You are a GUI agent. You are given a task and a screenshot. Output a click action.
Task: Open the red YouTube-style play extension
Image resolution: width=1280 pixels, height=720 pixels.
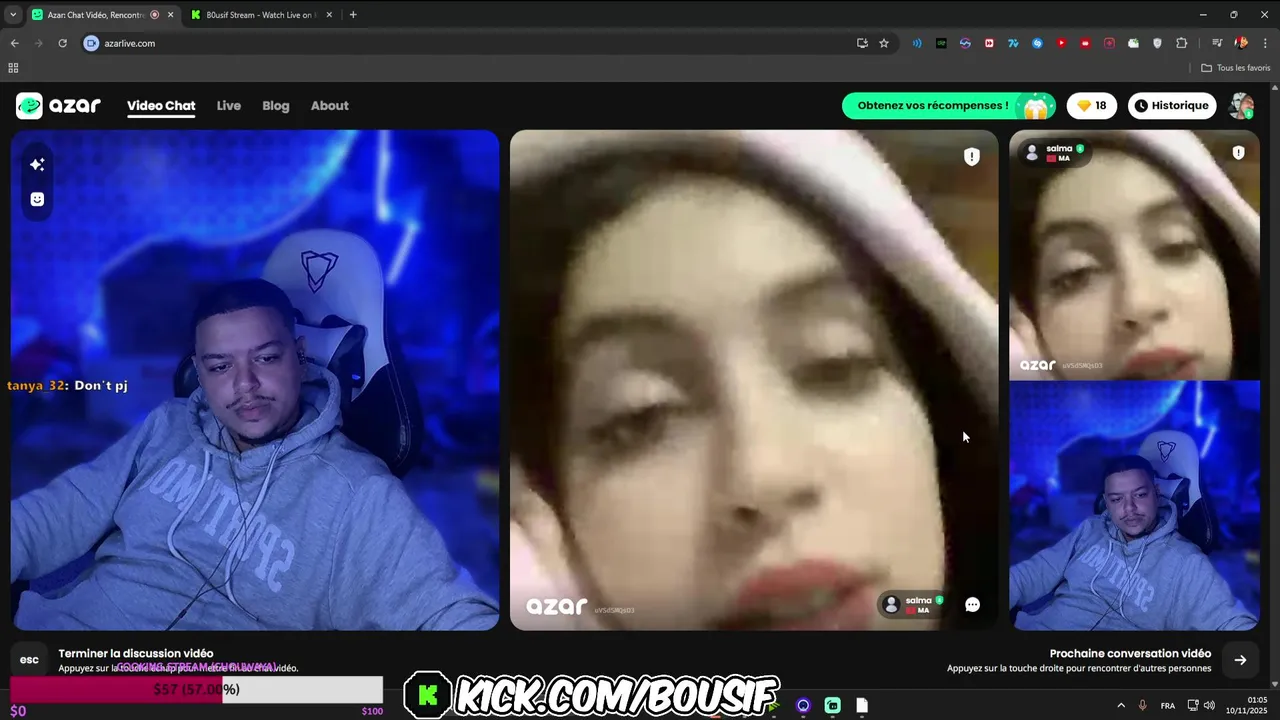pyautogui.click(x=1061, y=43)
